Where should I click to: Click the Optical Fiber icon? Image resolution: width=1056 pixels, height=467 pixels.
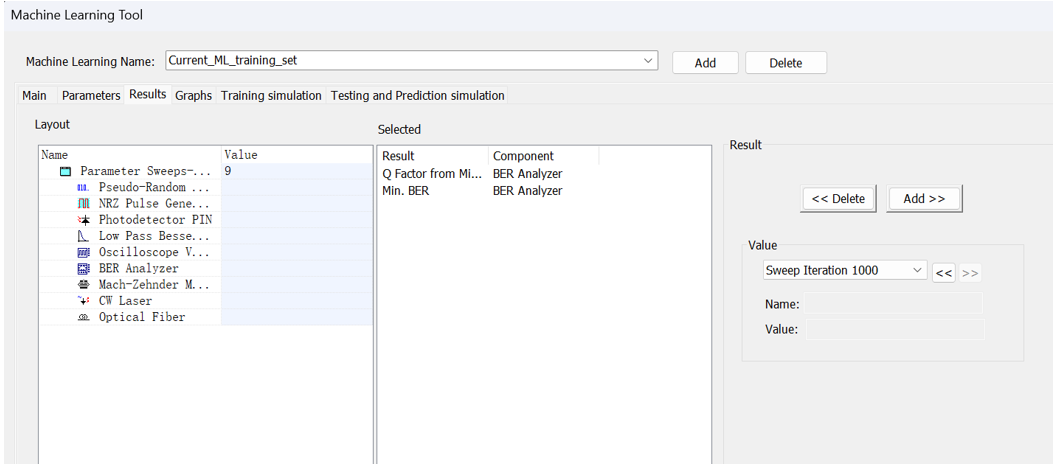(x=83, y=317)
